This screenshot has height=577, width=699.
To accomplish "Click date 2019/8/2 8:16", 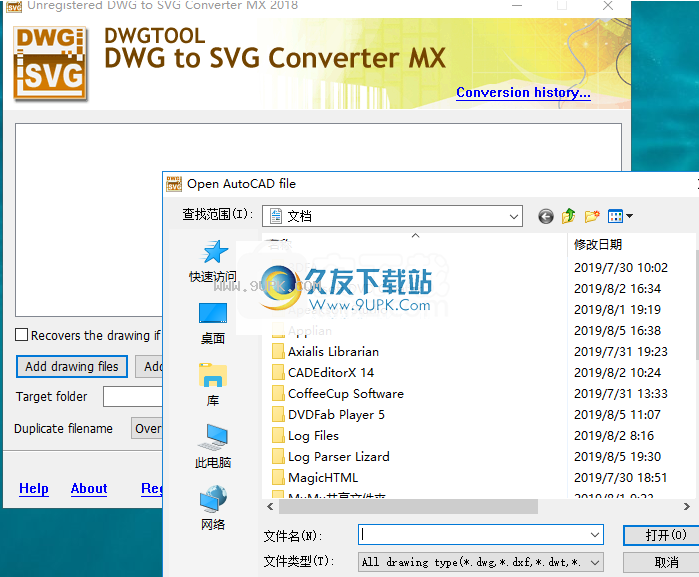I will pyautogui.click(x=614, y=435).
